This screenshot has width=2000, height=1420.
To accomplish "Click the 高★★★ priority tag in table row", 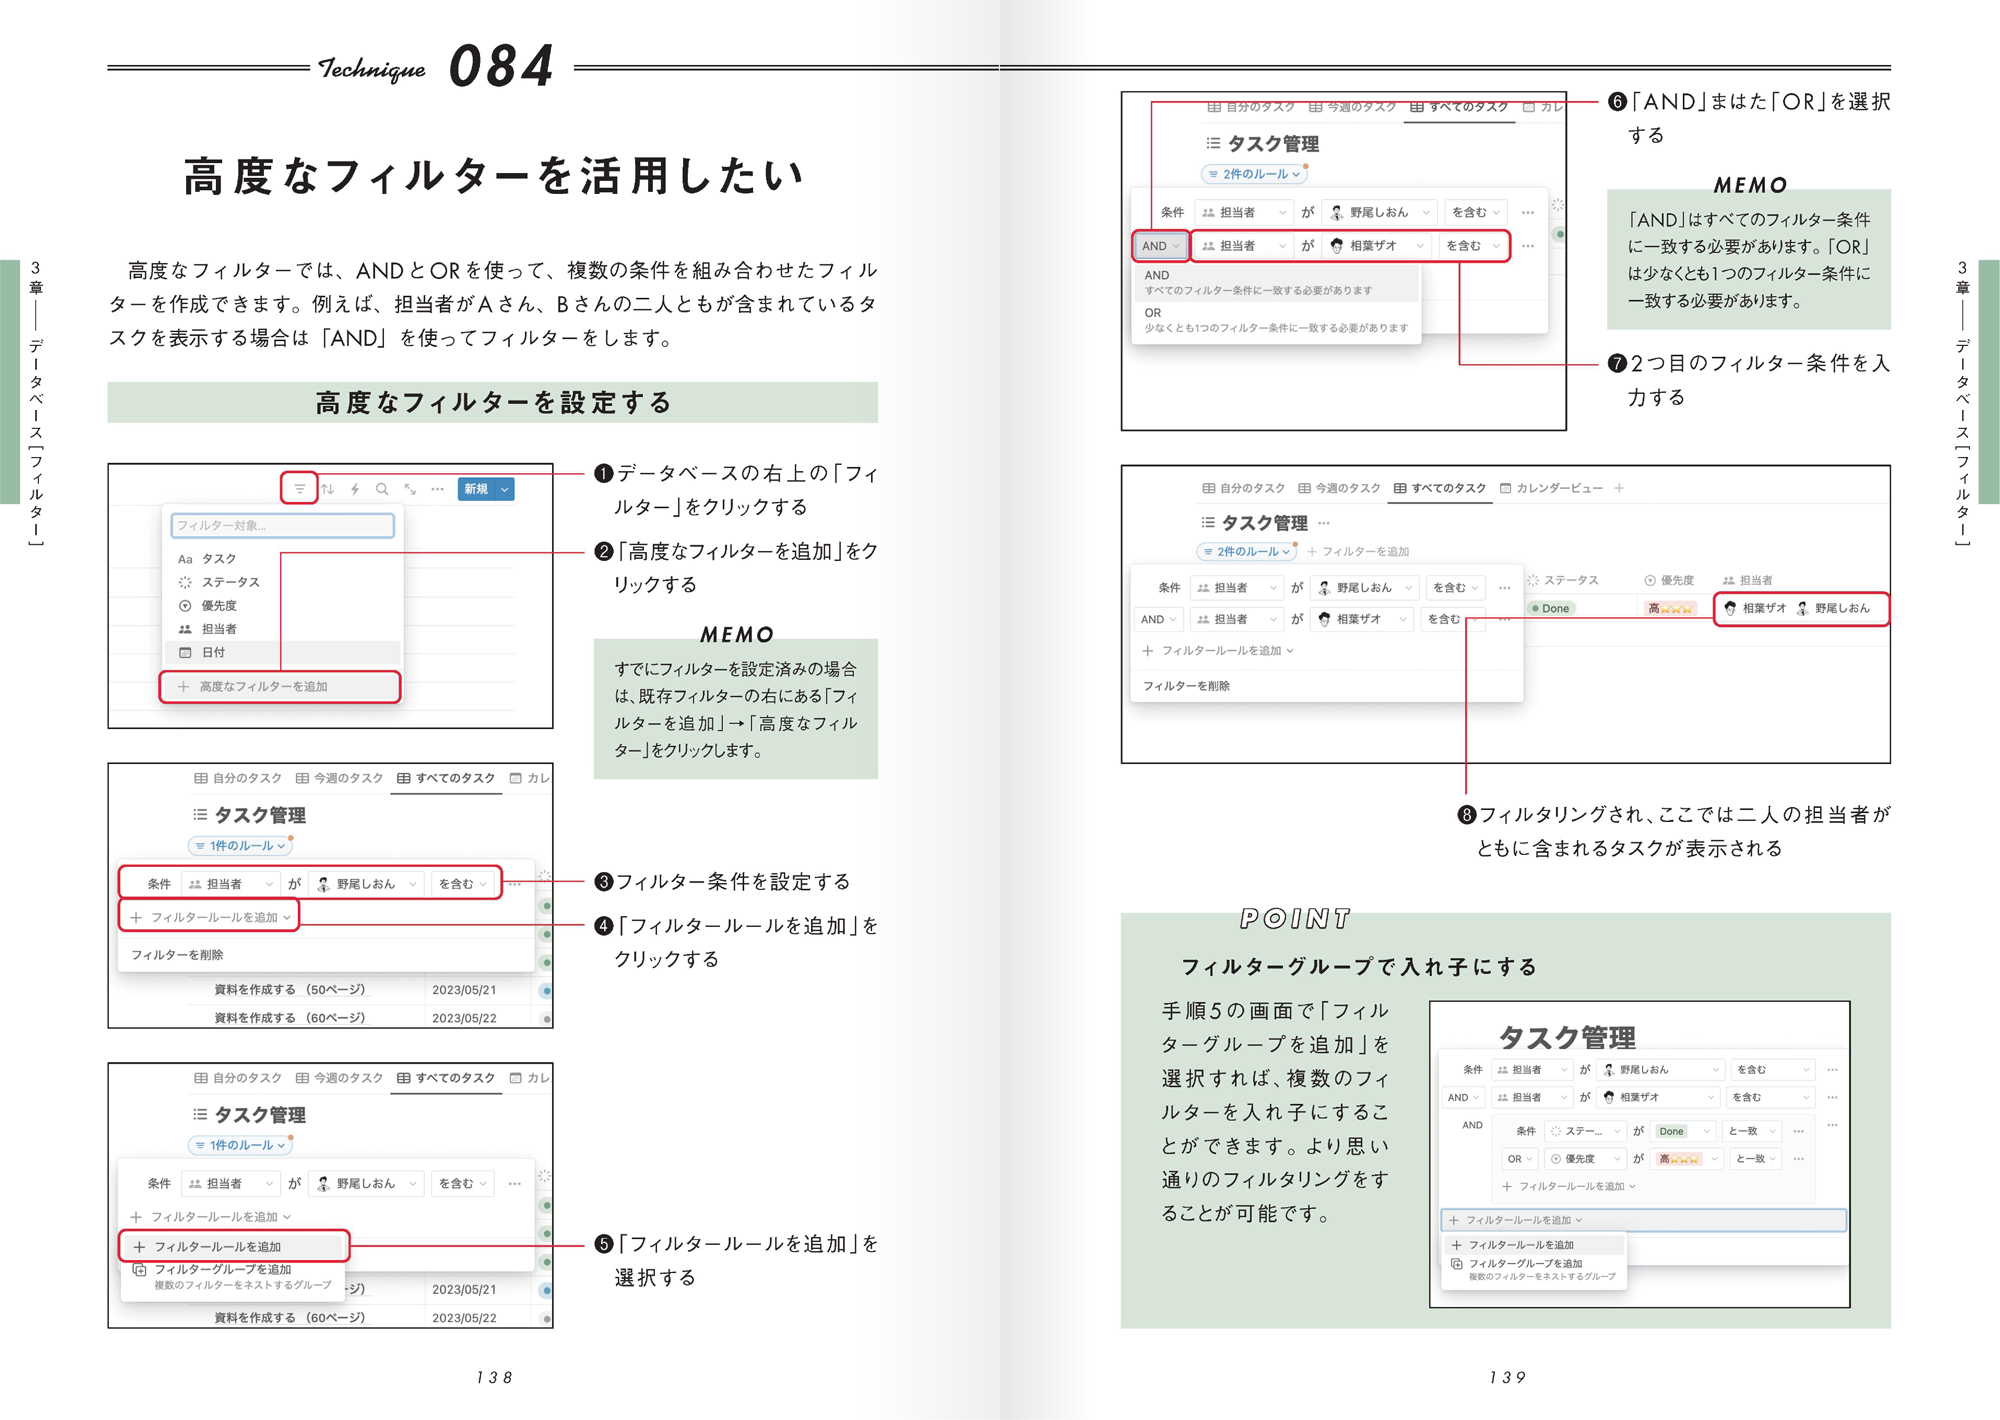I will coord(1670,608).
